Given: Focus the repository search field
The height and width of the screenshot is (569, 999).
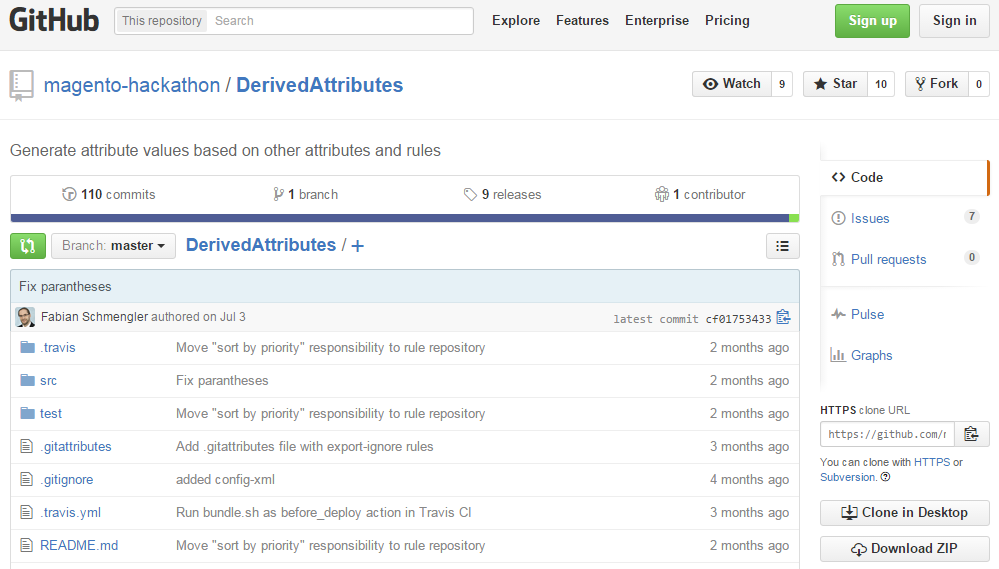Looking at the screenshot, I should 341,21.
